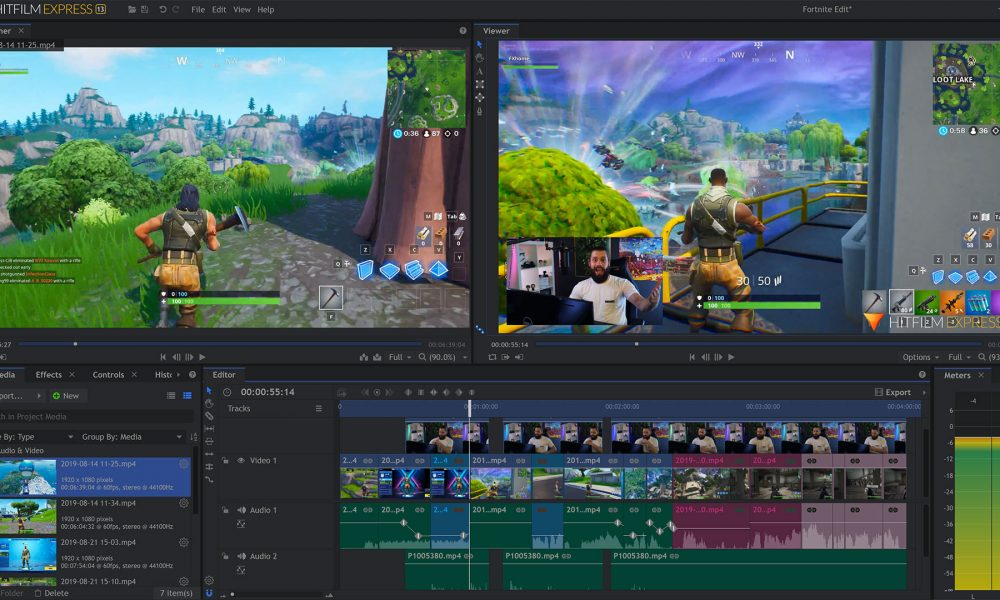
Task: Mute the Audio 1 track
Action: coord(240,510)
